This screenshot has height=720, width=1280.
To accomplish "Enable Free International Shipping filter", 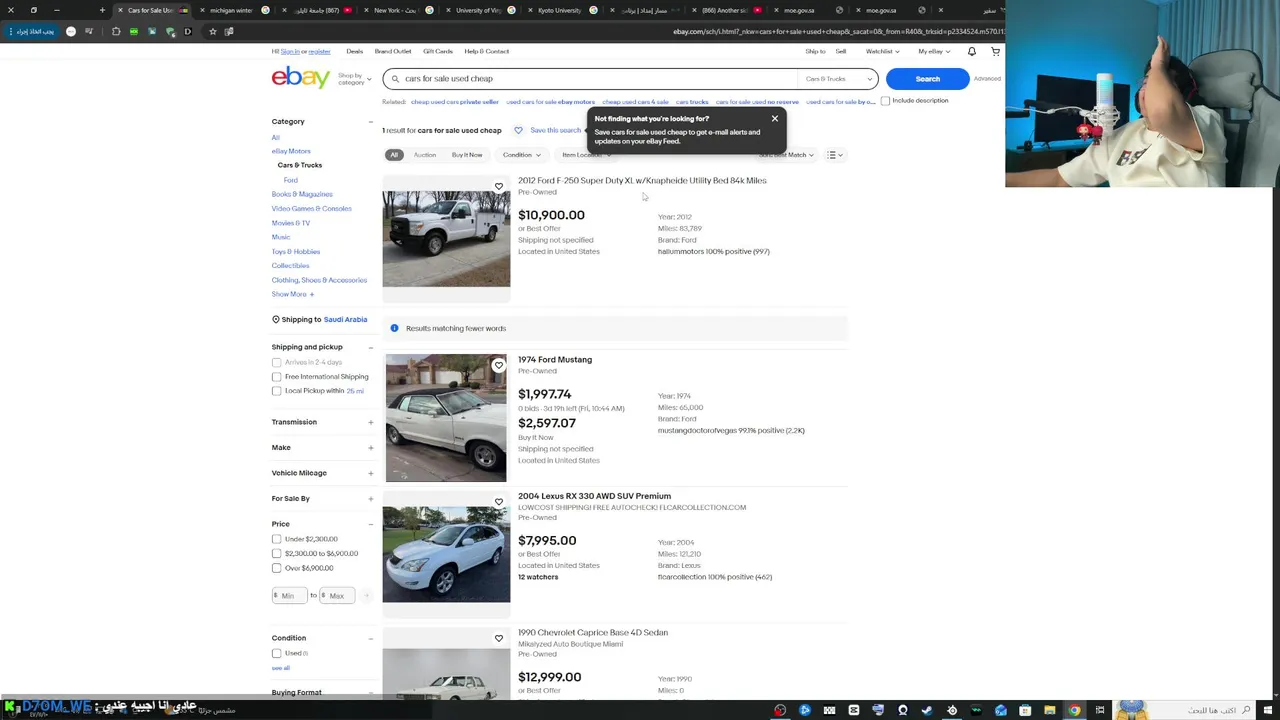I will pos(276,377).
